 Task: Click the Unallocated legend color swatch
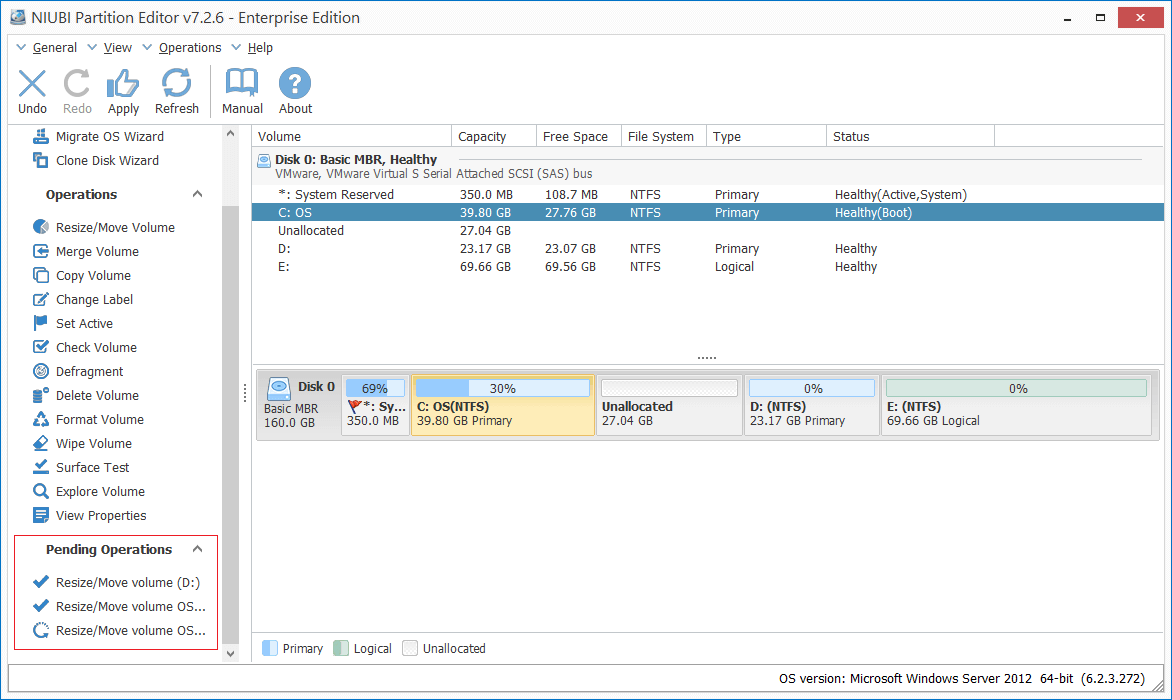410,648
